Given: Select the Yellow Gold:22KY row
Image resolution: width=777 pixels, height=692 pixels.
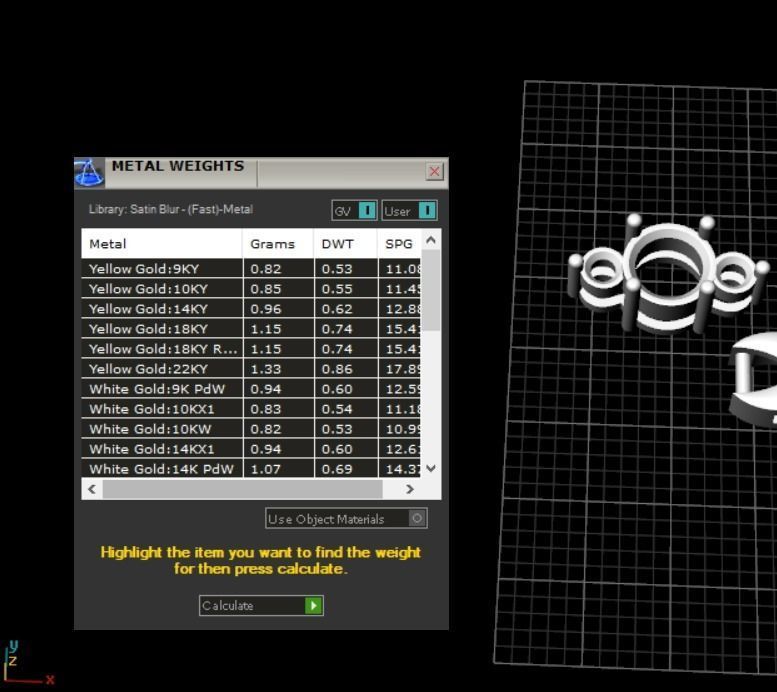Looking at the screenshot, I should point(251,369).
